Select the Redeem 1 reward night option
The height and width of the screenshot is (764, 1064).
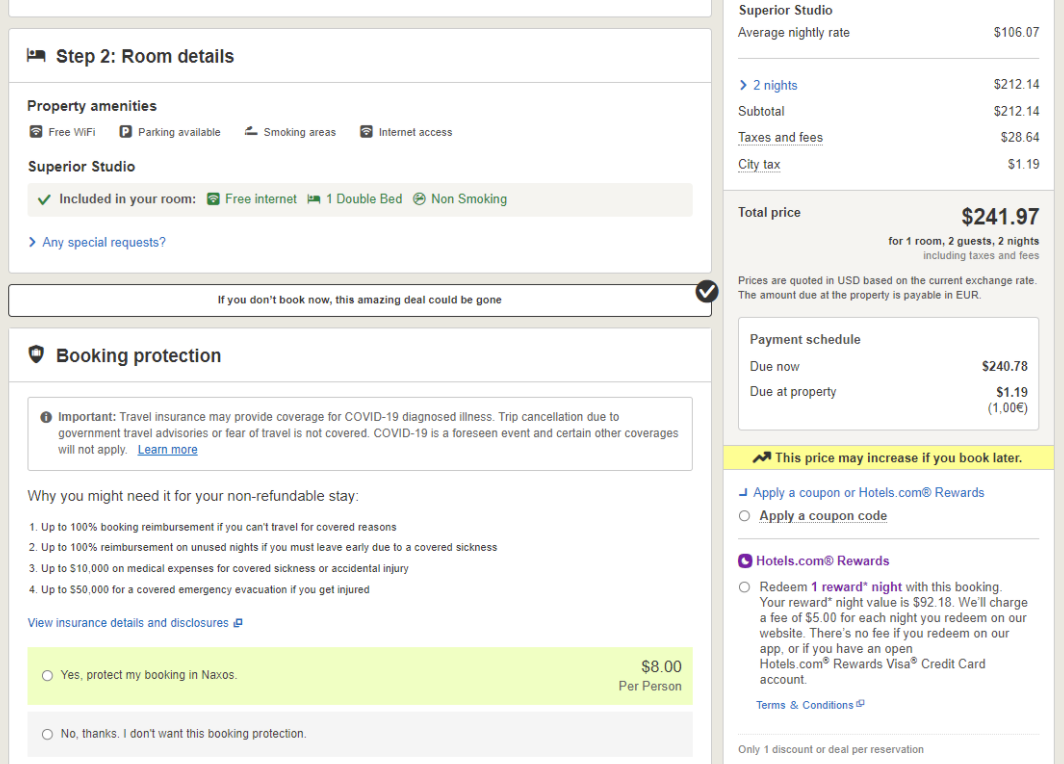[x=744, y=587]
